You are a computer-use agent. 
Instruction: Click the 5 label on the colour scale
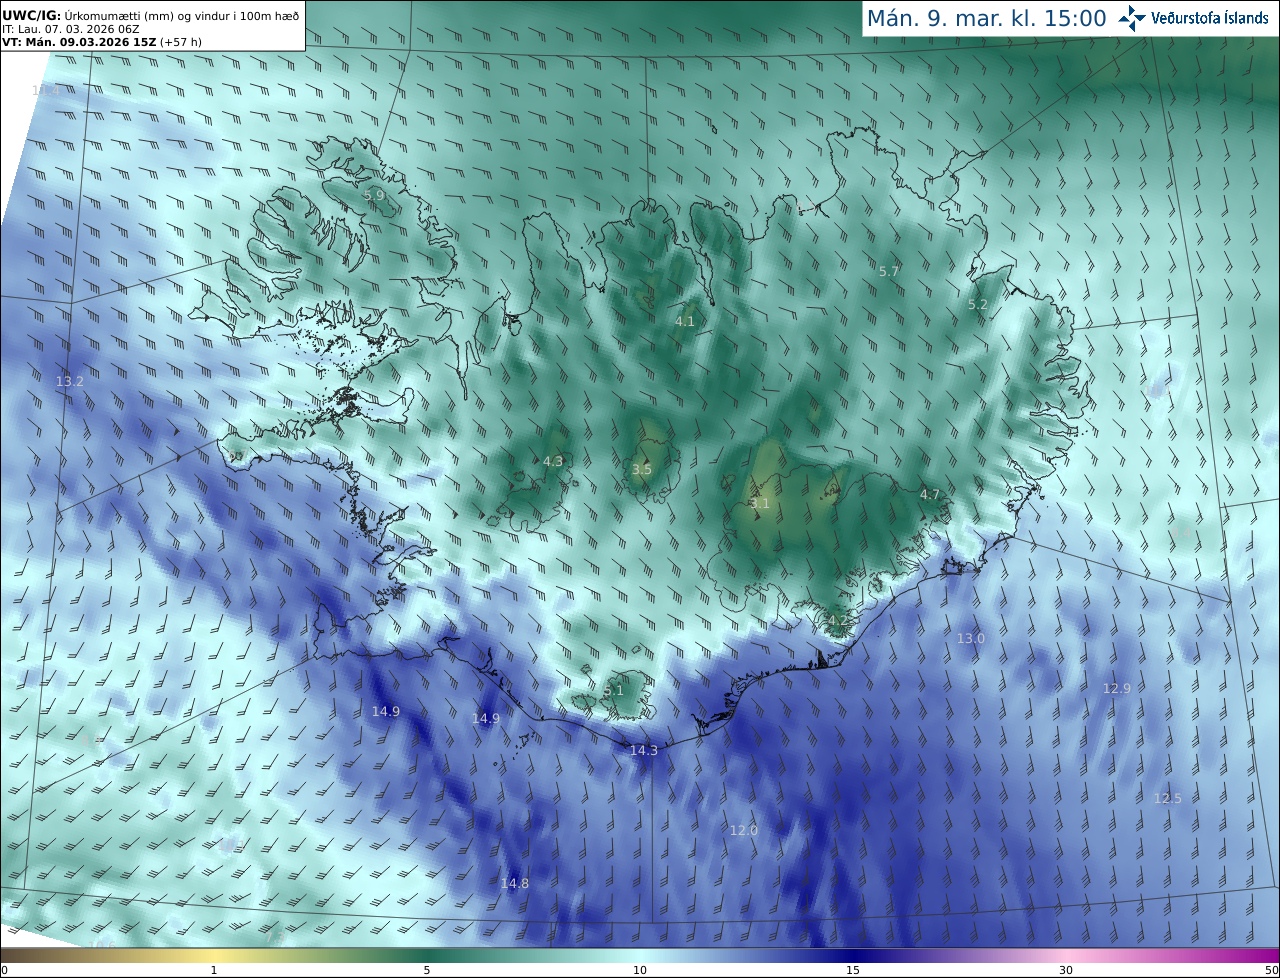[427, 971]
